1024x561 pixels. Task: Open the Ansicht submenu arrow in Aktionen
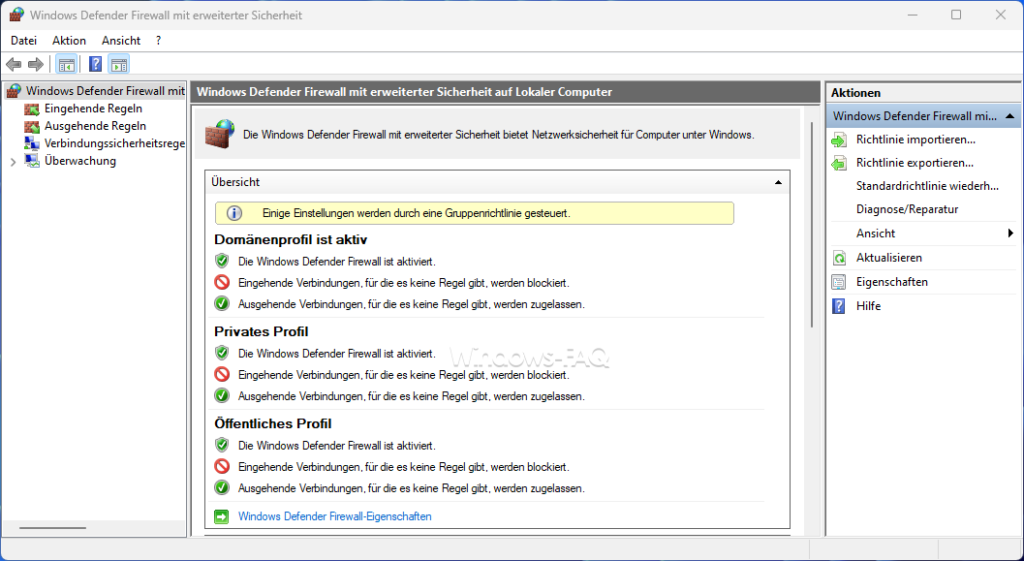click(1010, 233)
